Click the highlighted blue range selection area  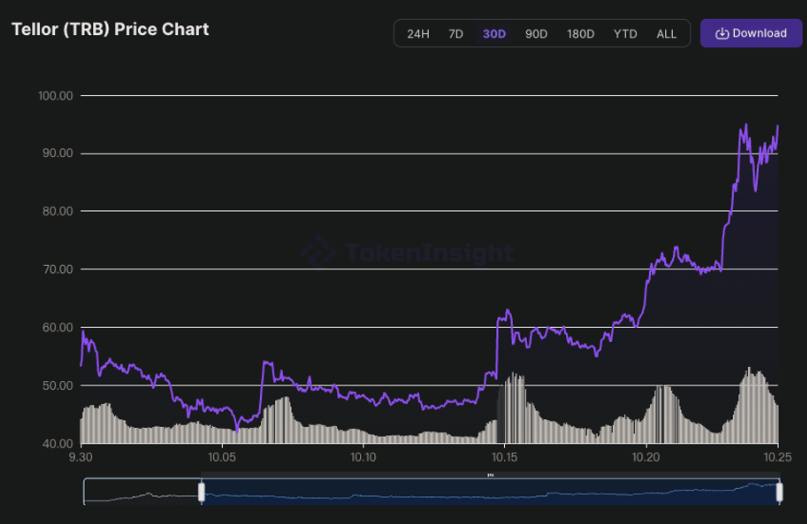(490, 491)
